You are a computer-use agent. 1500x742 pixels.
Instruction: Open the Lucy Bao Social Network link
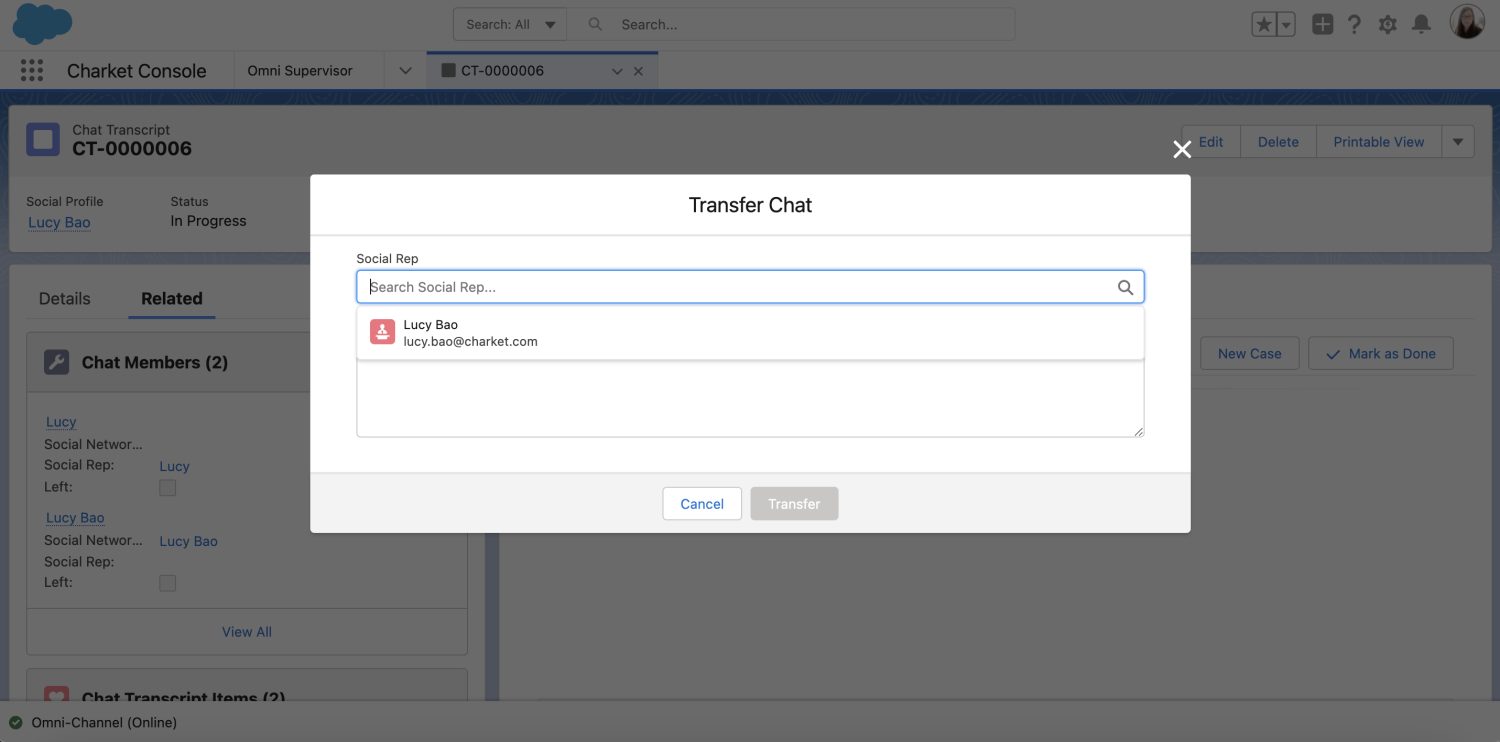[188, 541]
